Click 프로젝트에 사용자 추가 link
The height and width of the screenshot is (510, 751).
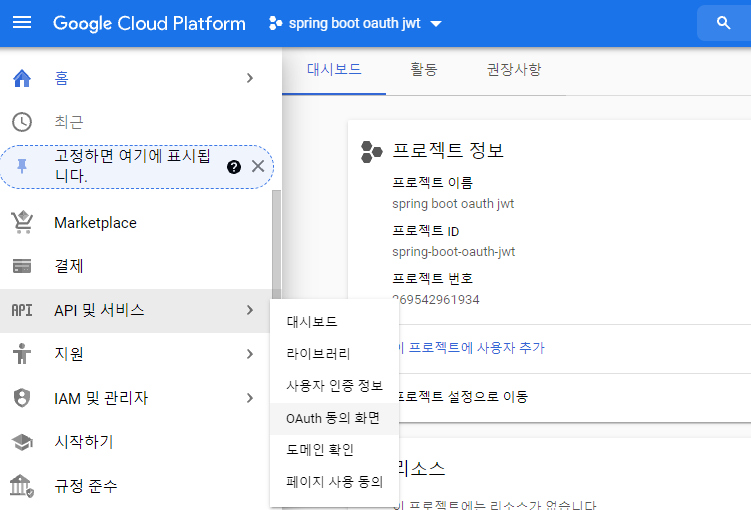tap(471, 348)
